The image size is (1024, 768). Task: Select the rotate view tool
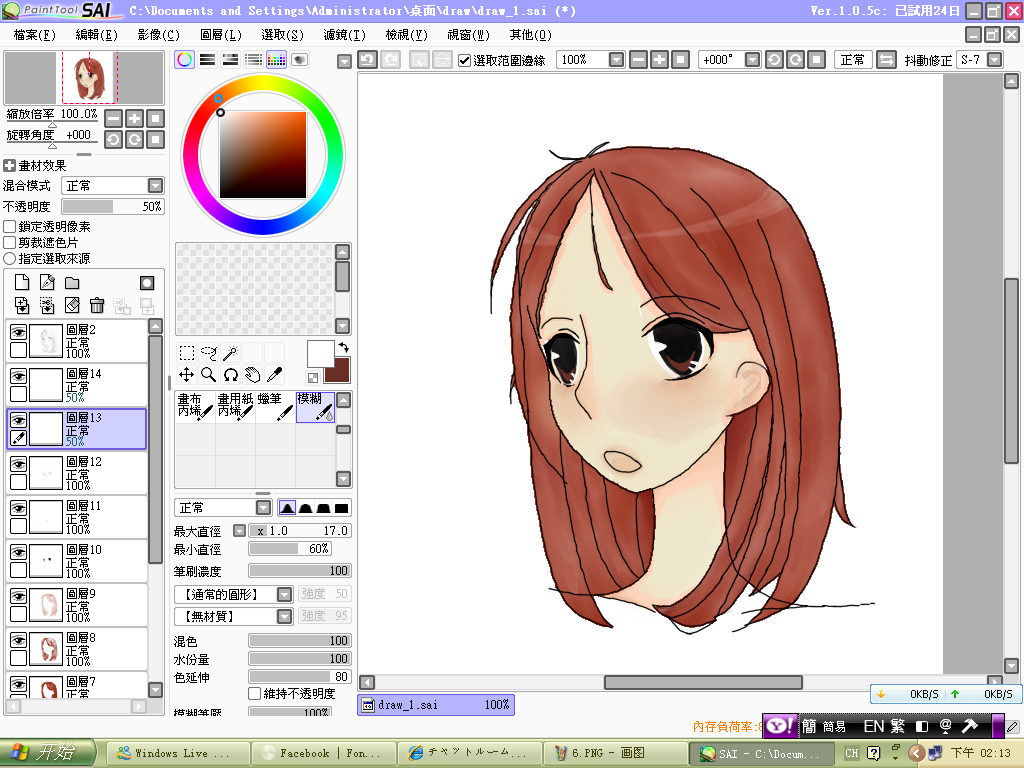pyautogui.click(x=231, y=375)
